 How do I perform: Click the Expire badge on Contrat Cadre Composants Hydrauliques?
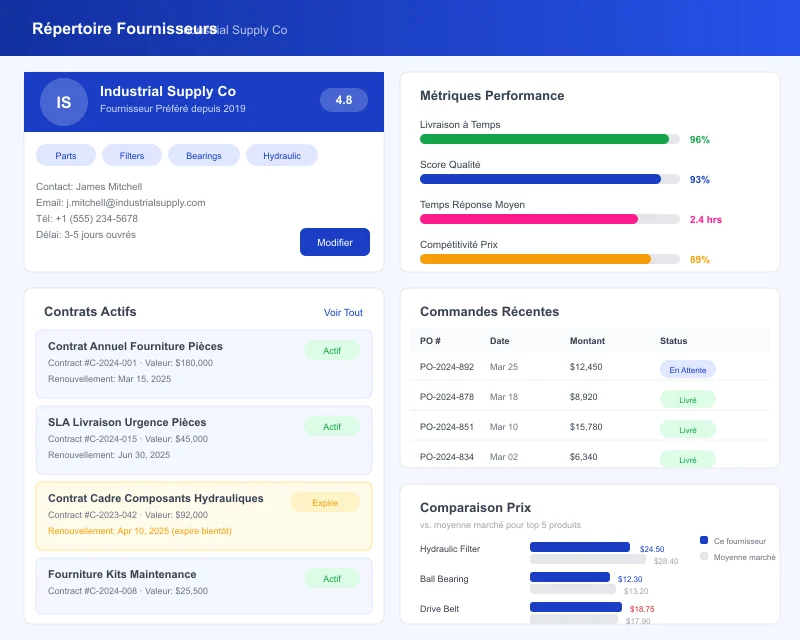coord(324,502)
